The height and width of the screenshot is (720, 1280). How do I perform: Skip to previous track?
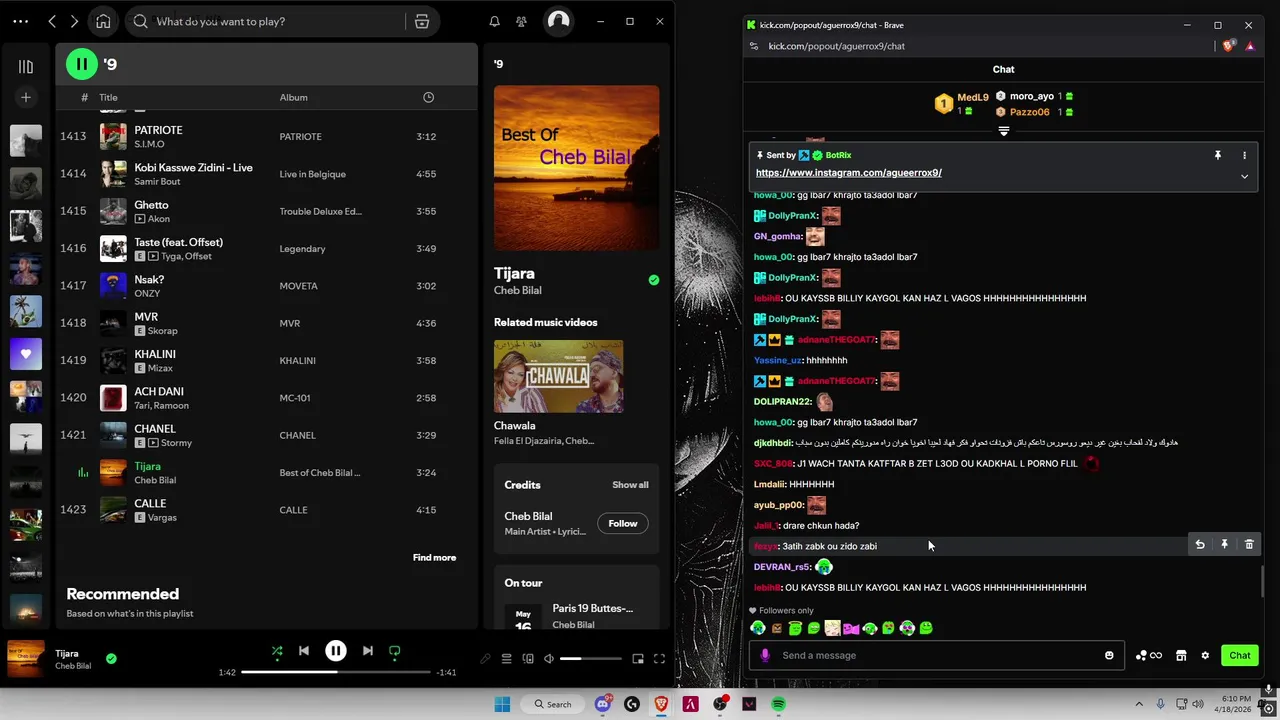304,651
